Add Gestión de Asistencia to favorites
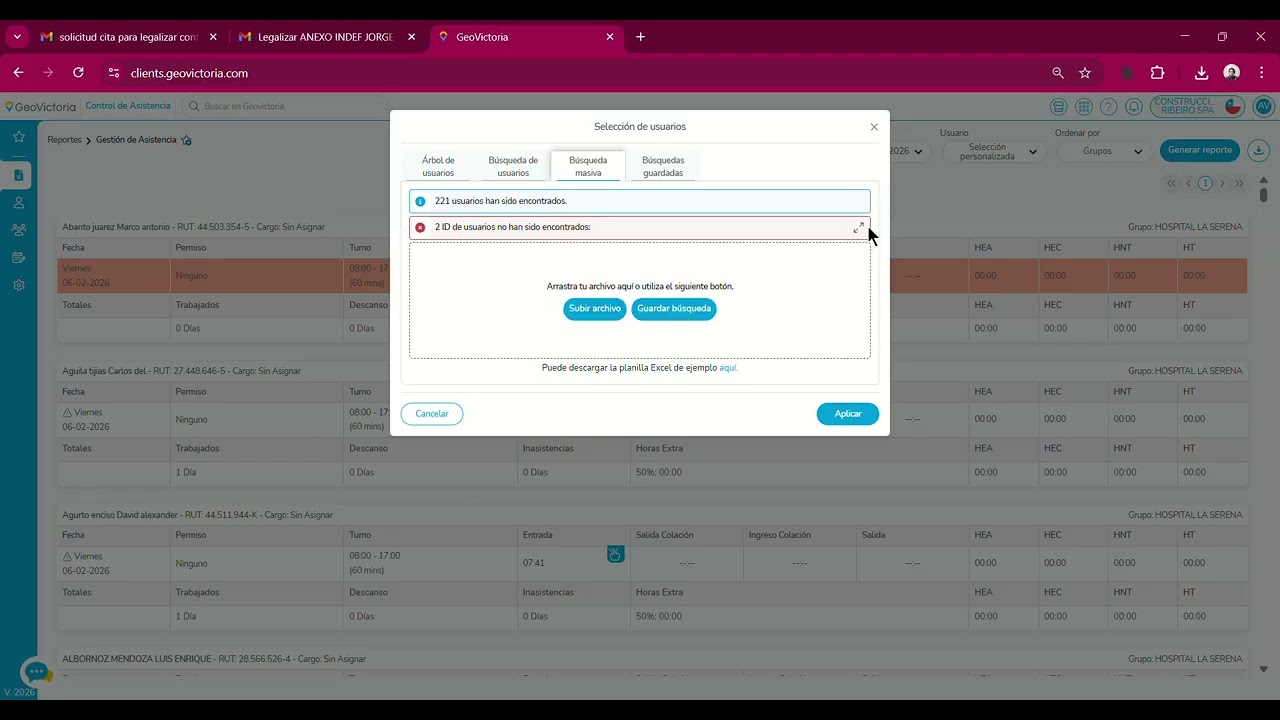Viewport: 1280px width, 720px height. pyautogui.click(x=187, y=140)
